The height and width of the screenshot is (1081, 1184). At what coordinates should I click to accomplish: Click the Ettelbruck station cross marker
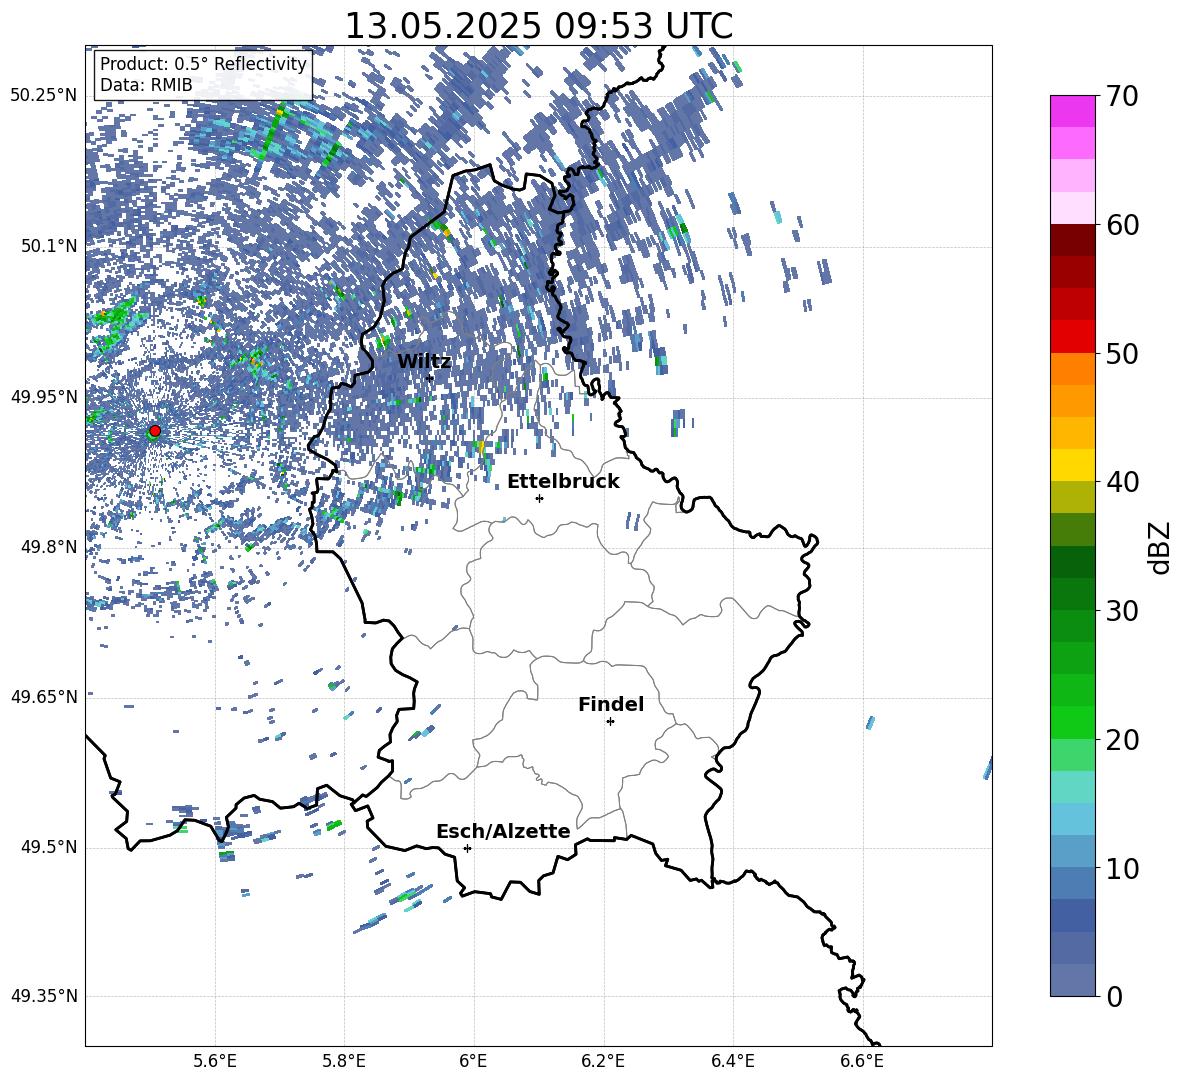pos(539,498)
